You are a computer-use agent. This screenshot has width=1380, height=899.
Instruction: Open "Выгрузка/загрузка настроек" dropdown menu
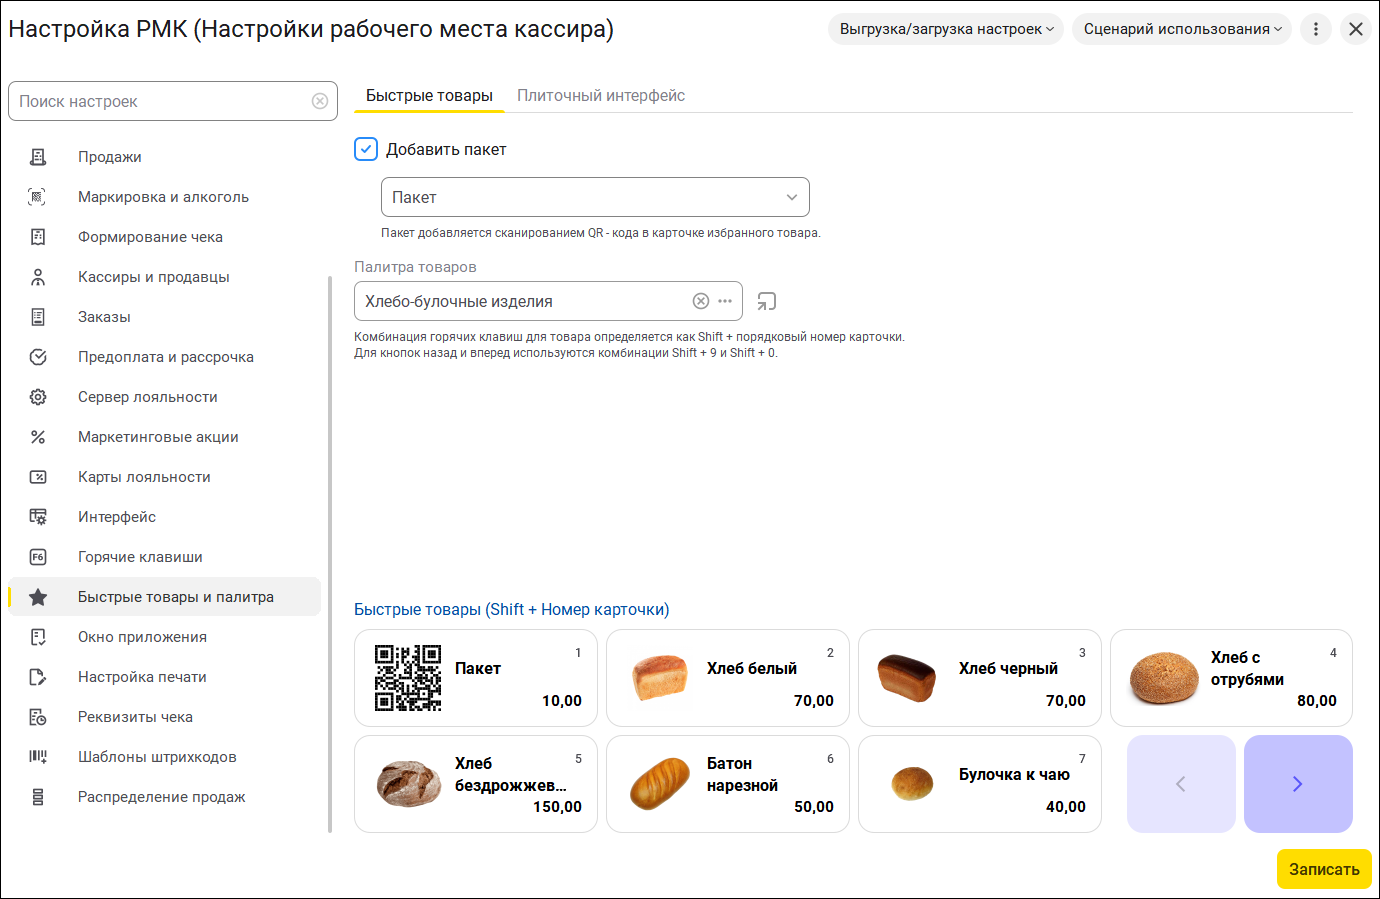click(945, 29)
